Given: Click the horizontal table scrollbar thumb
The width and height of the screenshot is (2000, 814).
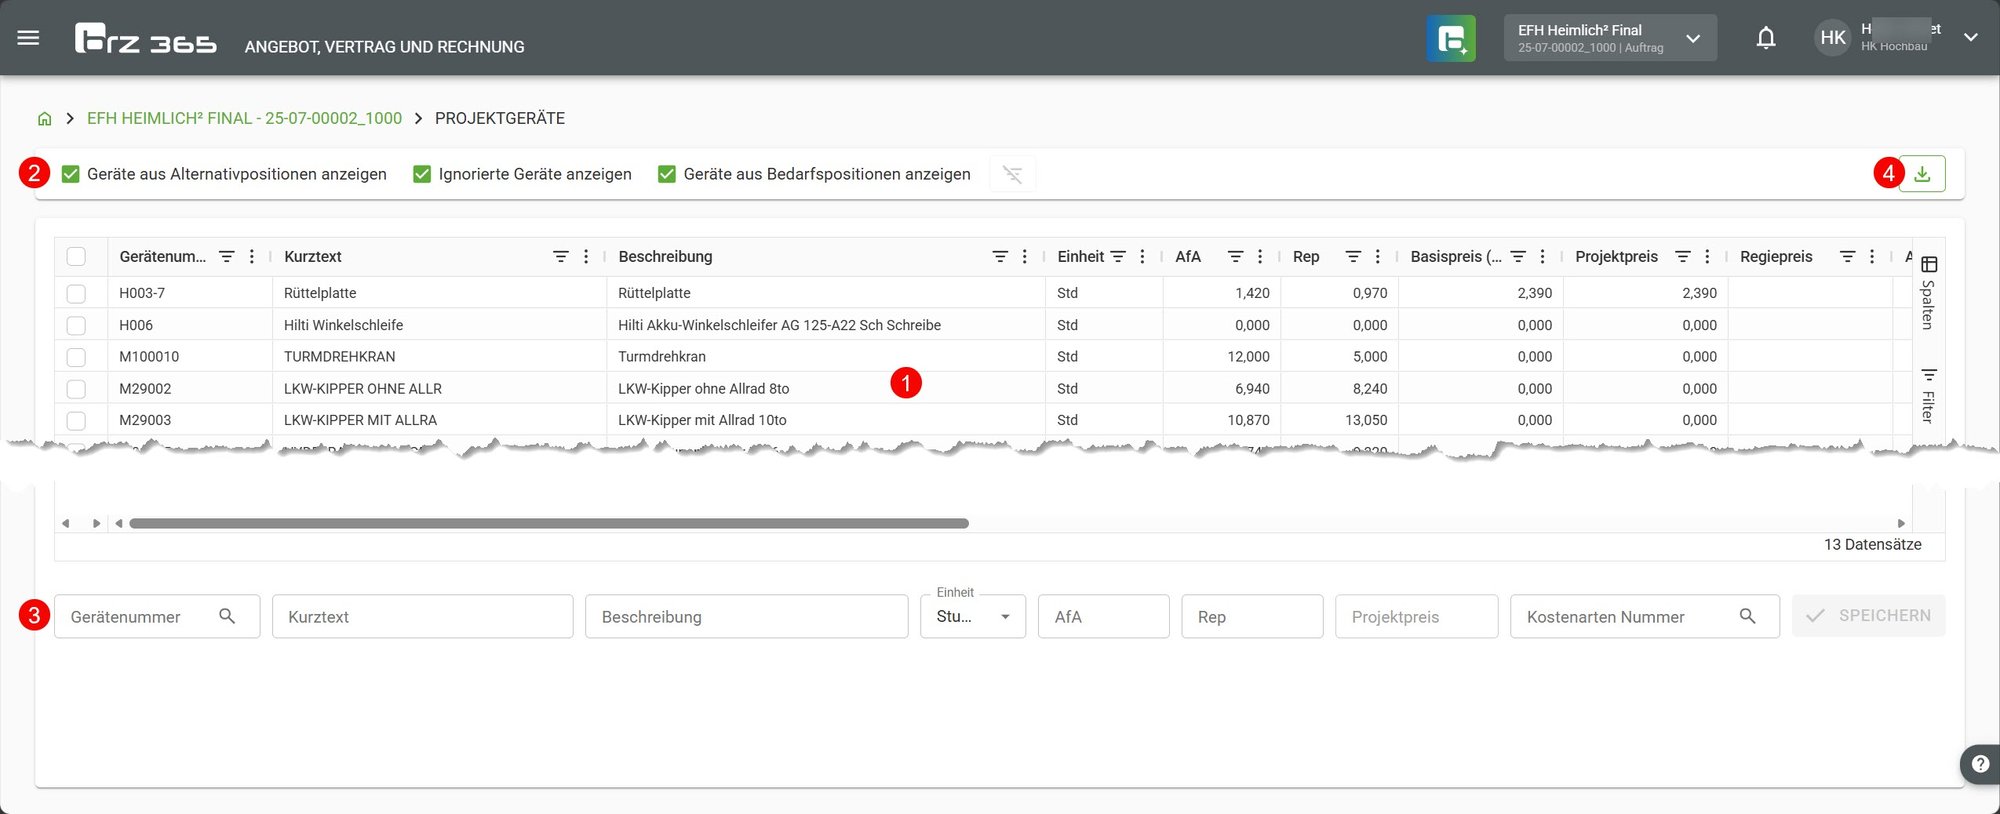Looking at the screenshot, I should [549, 523].
